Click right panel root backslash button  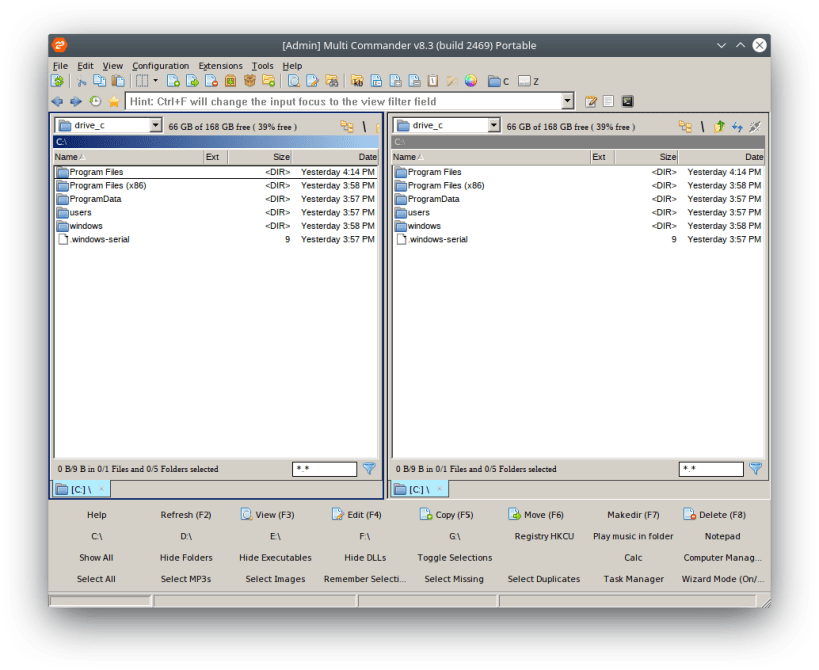703,126
